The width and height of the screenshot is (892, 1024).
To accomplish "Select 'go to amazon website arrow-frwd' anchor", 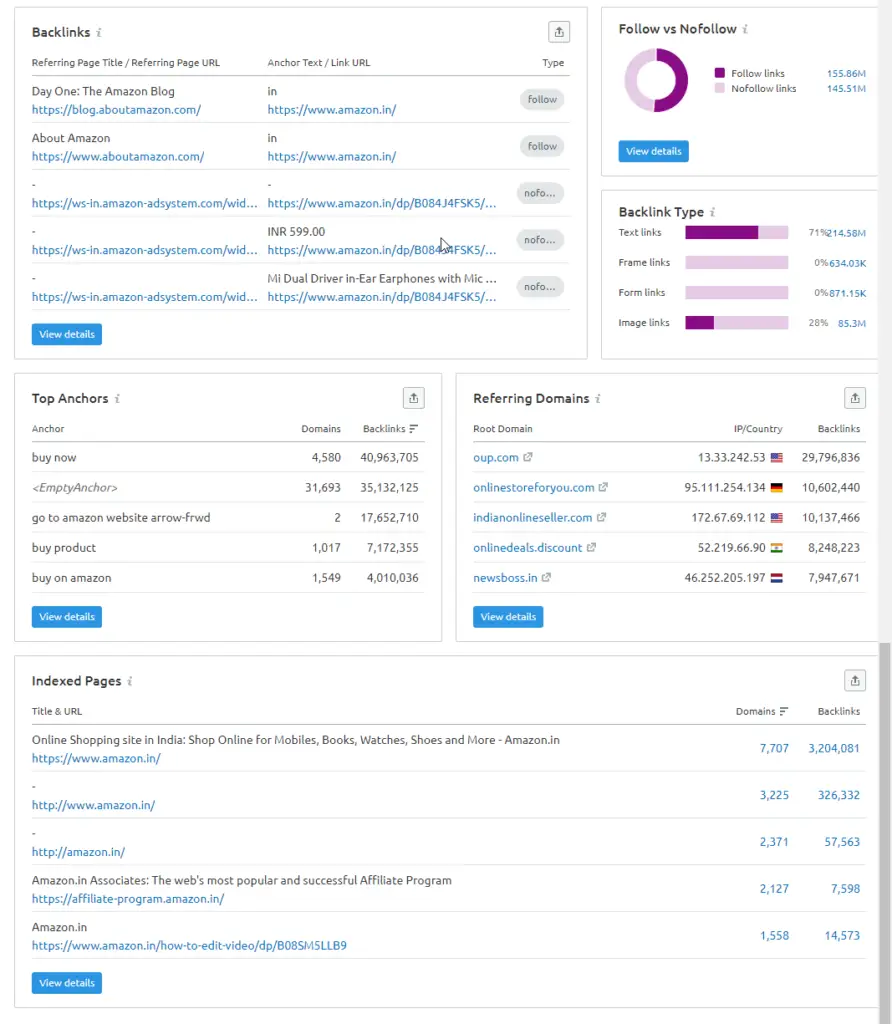I will 121,517.
